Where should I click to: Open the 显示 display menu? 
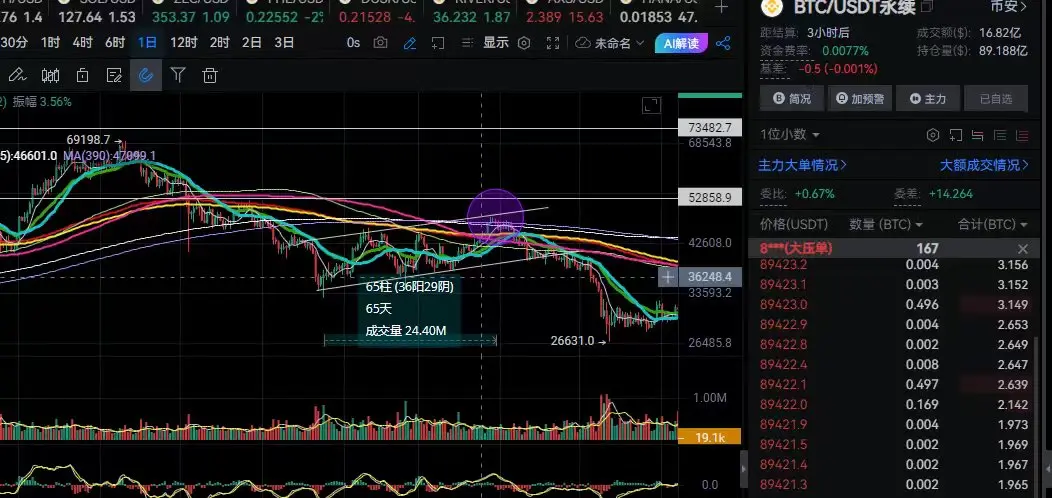(x=496, y=43)
